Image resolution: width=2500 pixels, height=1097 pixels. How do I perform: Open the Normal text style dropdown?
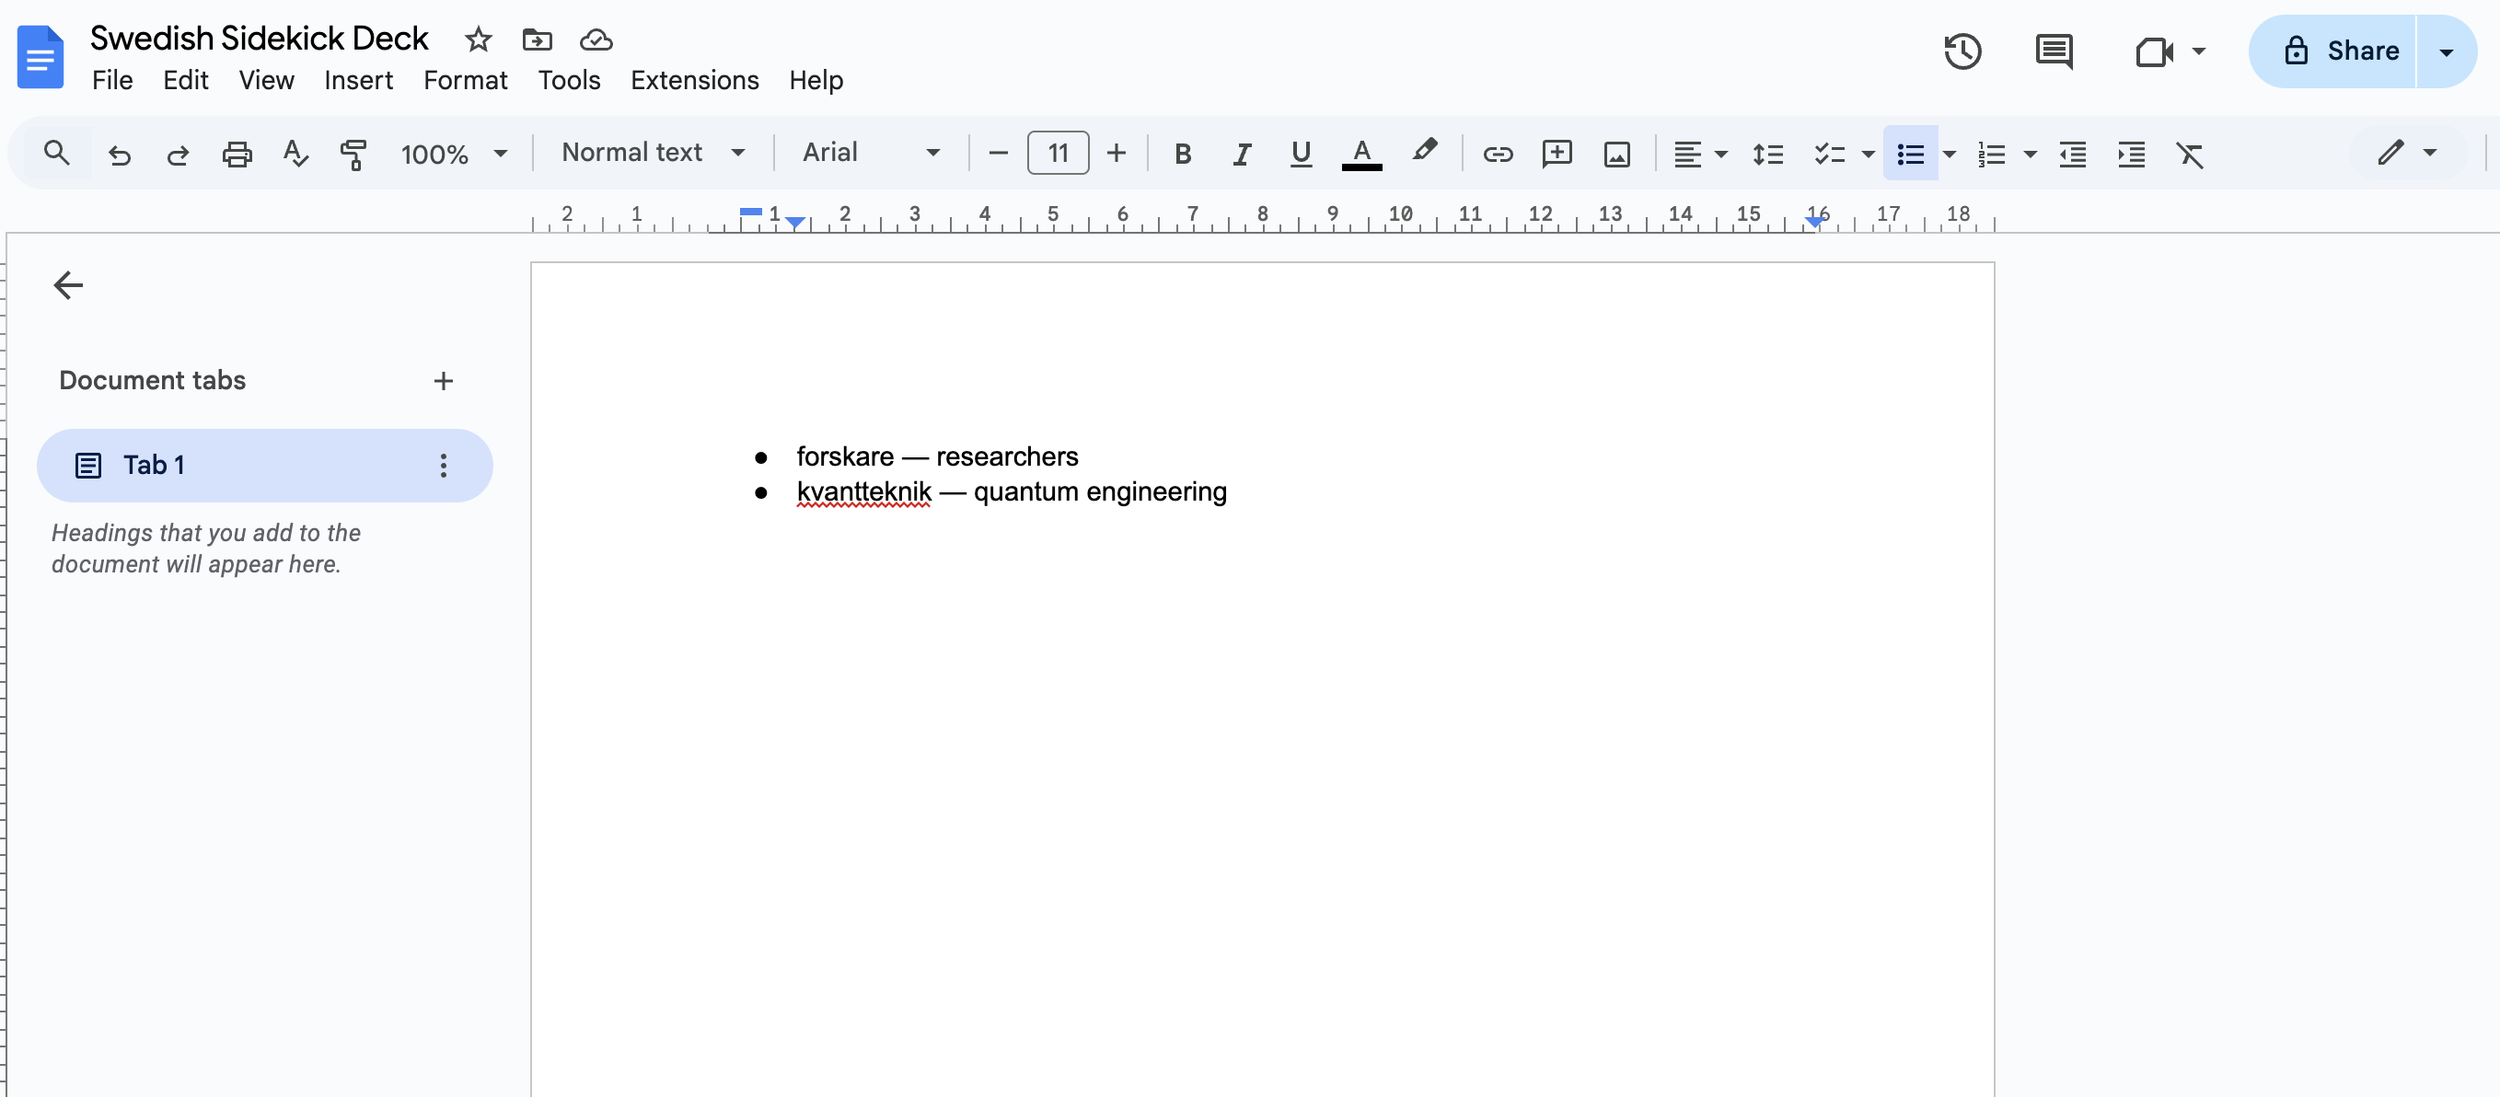tap(653, 153)
